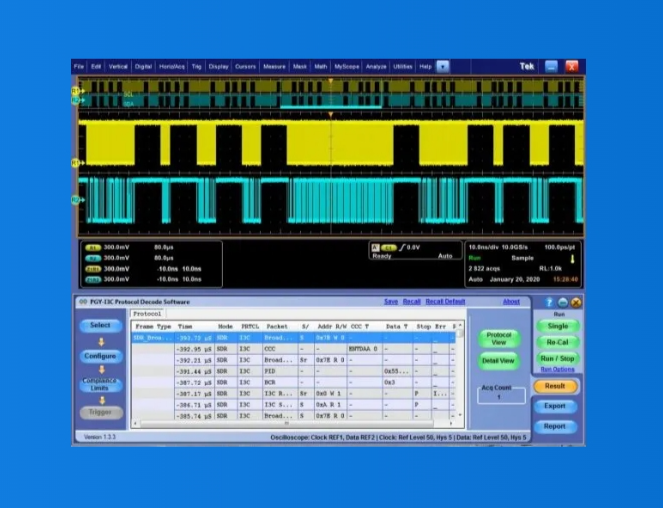
Task: Toggle acquisition with Run / Stop button
Action: coord(557,358)
